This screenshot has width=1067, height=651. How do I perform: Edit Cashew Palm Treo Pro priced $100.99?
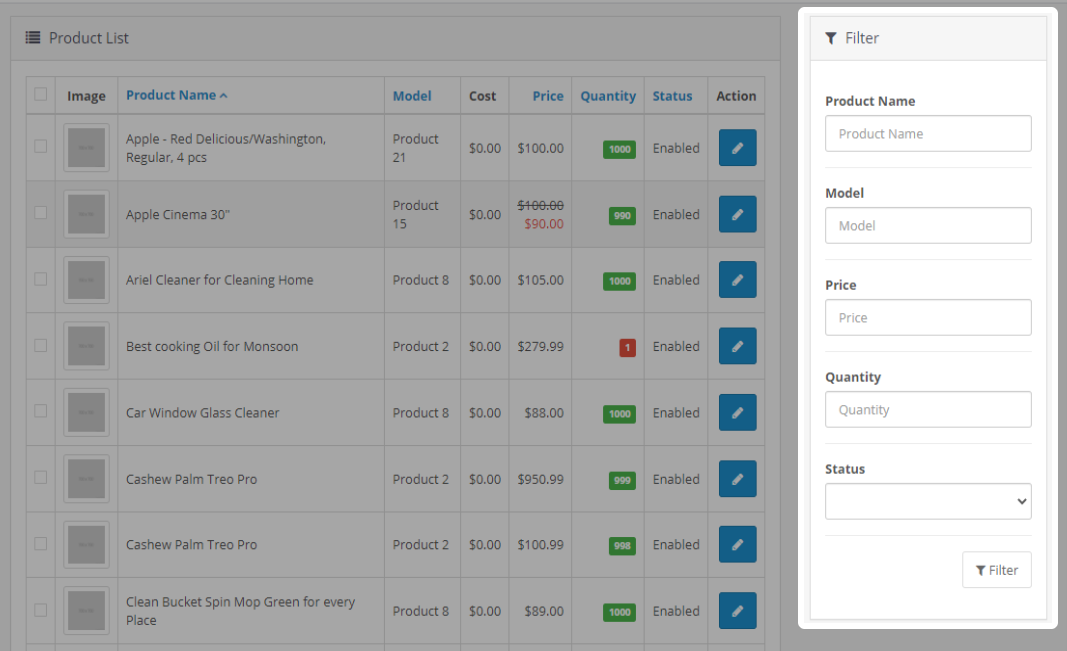pyautogui.click(x=737, y=545)
